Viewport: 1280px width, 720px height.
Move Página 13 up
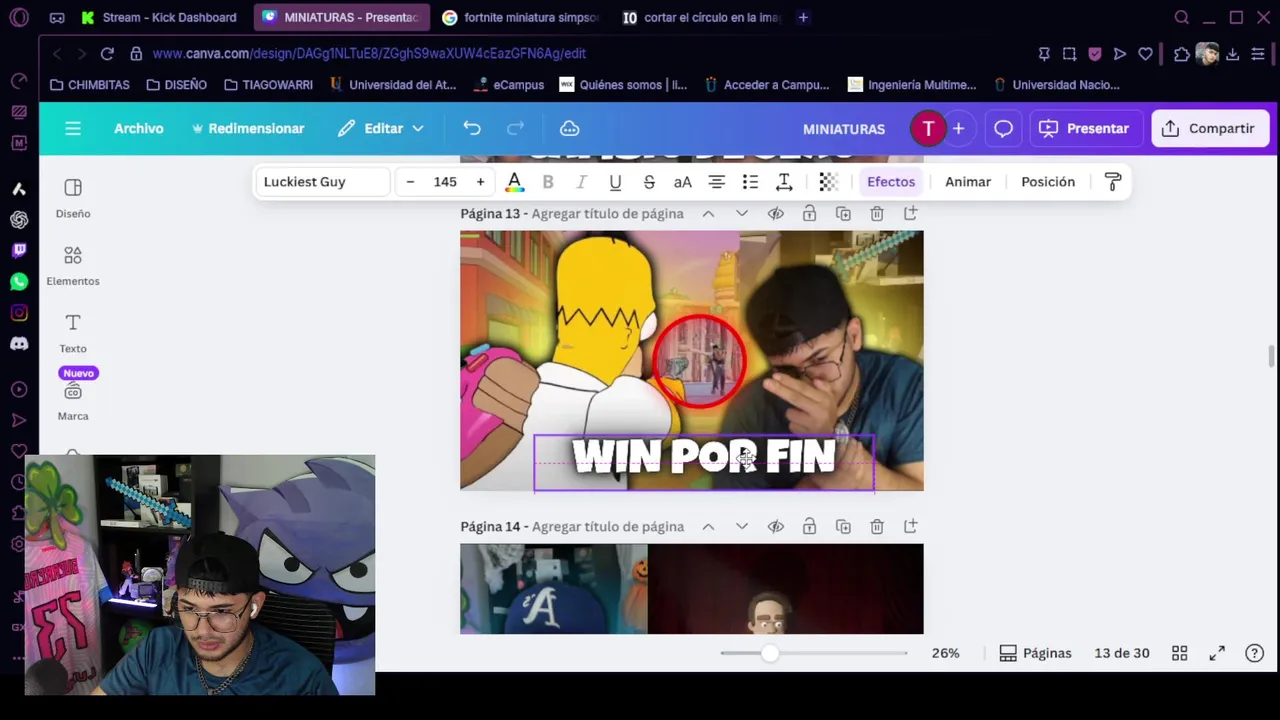[708, 214]
